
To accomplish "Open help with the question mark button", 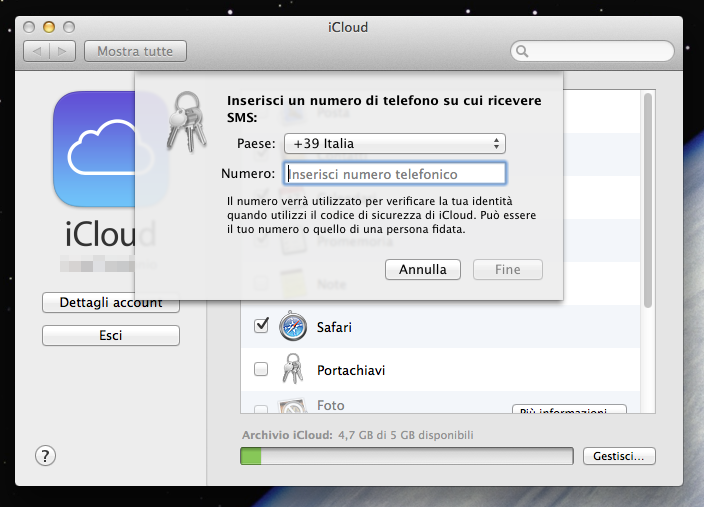I will pos(45,456).
